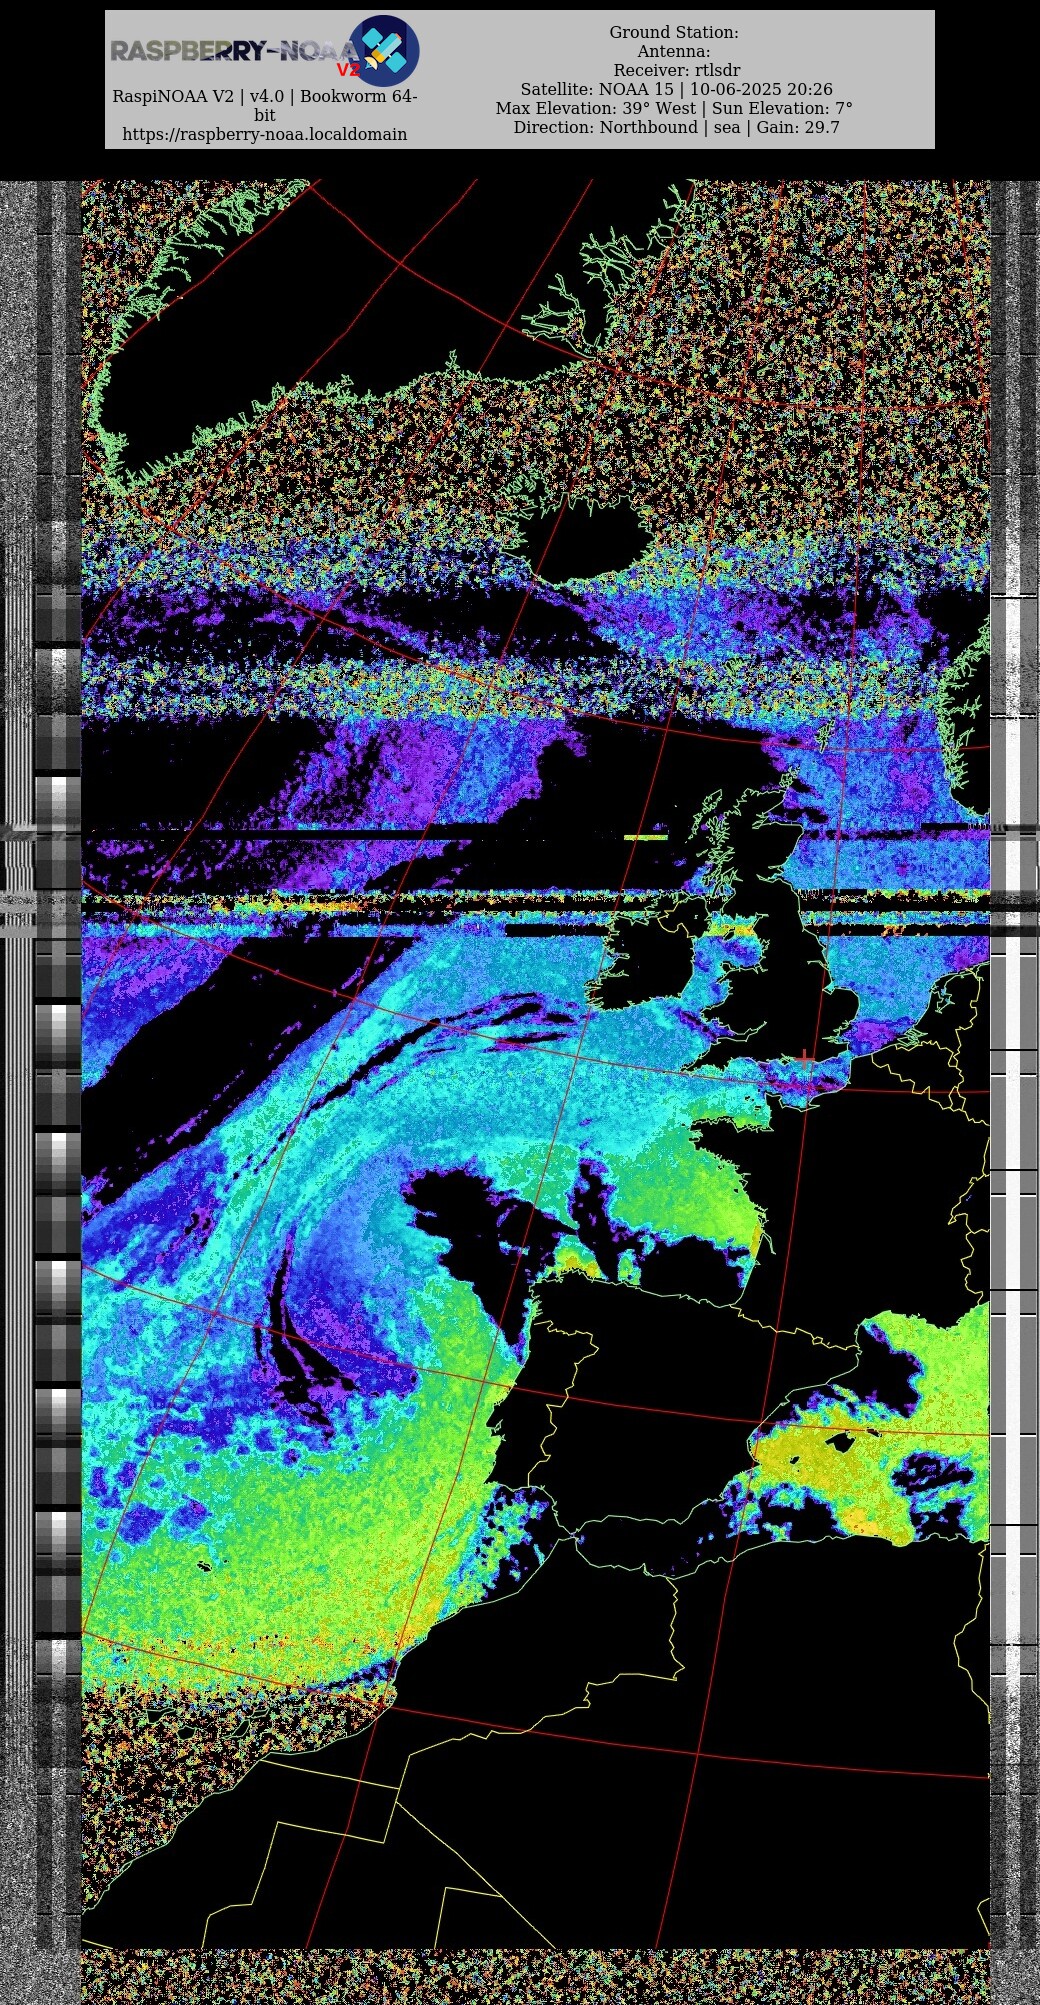Click the https://raspberry-noaa.localdomain URL text

click(265, 134)
